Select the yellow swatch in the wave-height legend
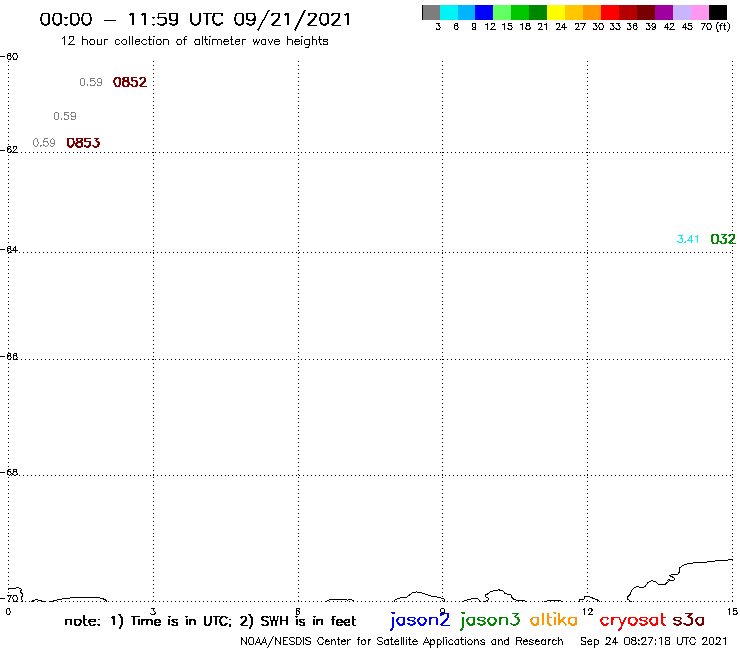Image resolution: width=740 pixels, height=650 pixels. point(556,12)
